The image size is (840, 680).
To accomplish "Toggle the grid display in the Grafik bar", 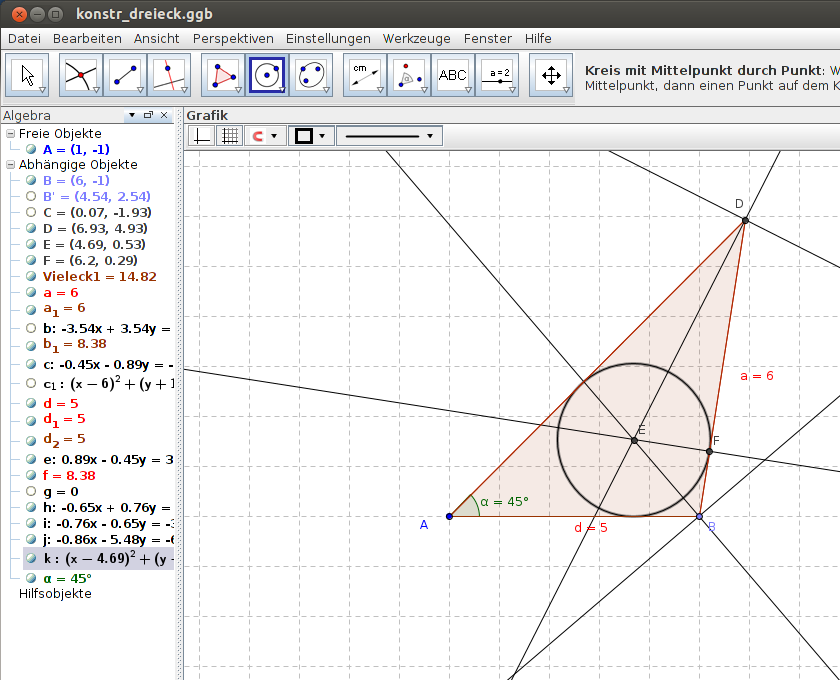I will click(x=229, y=135).
